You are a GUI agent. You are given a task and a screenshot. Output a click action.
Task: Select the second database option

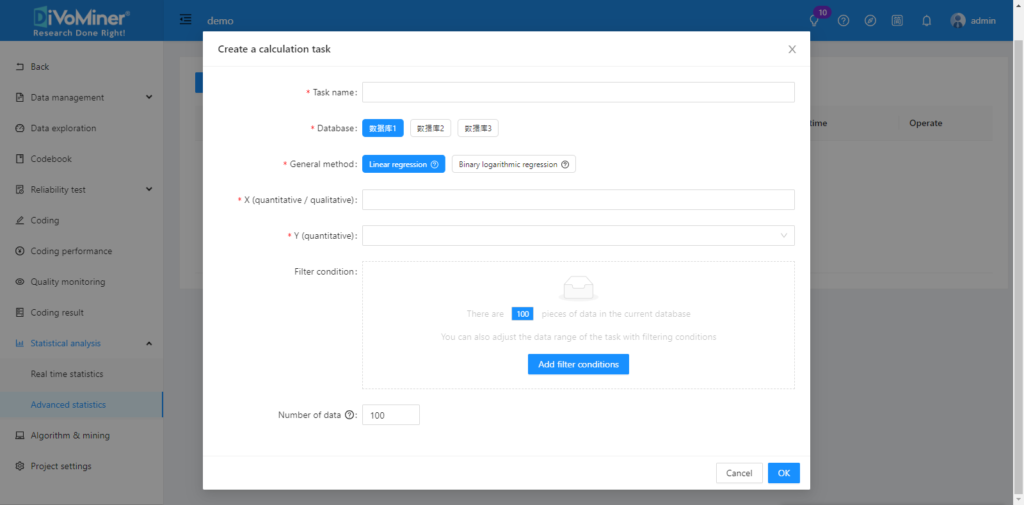430,128
